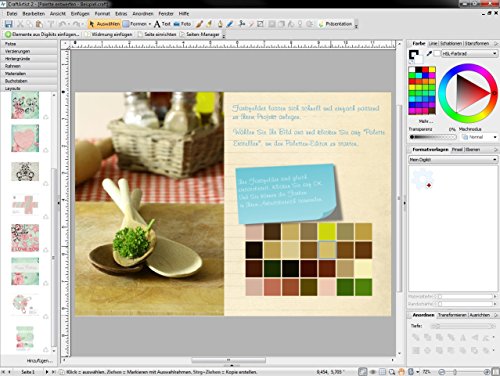The image size is (500, 376).
Task: Open the mouse options dropdown arrow in status bar
Action: click(x=418, y=372)
